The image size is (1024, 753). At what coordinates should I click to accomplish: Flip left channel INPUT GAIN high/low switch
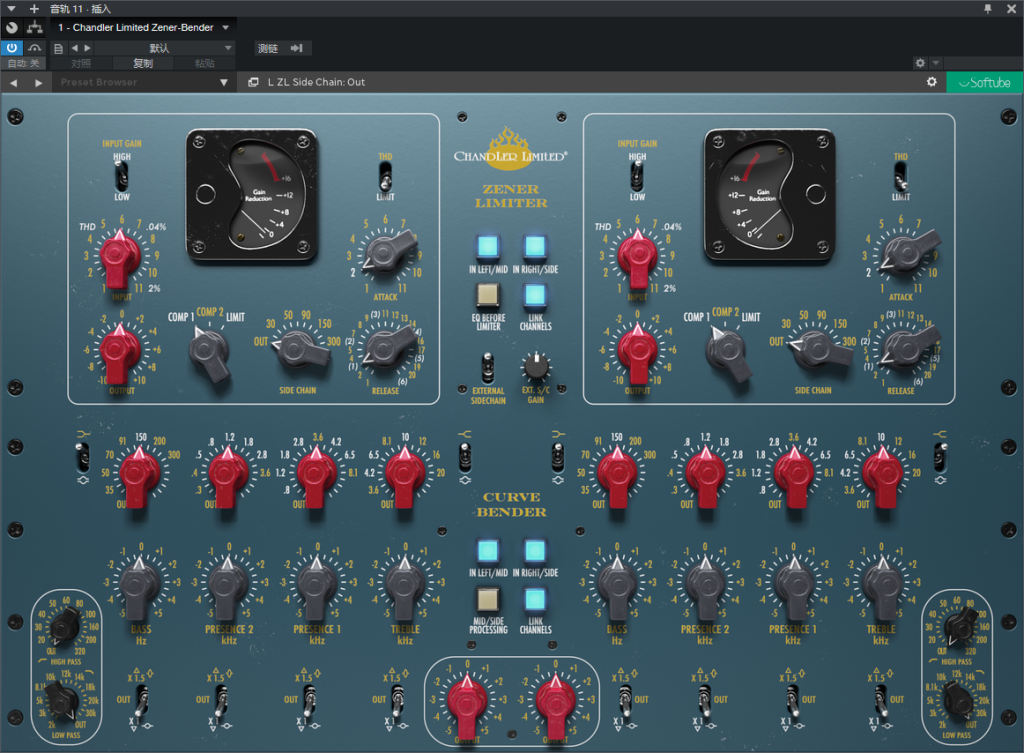pyautogui.click(x=121, y=176)
